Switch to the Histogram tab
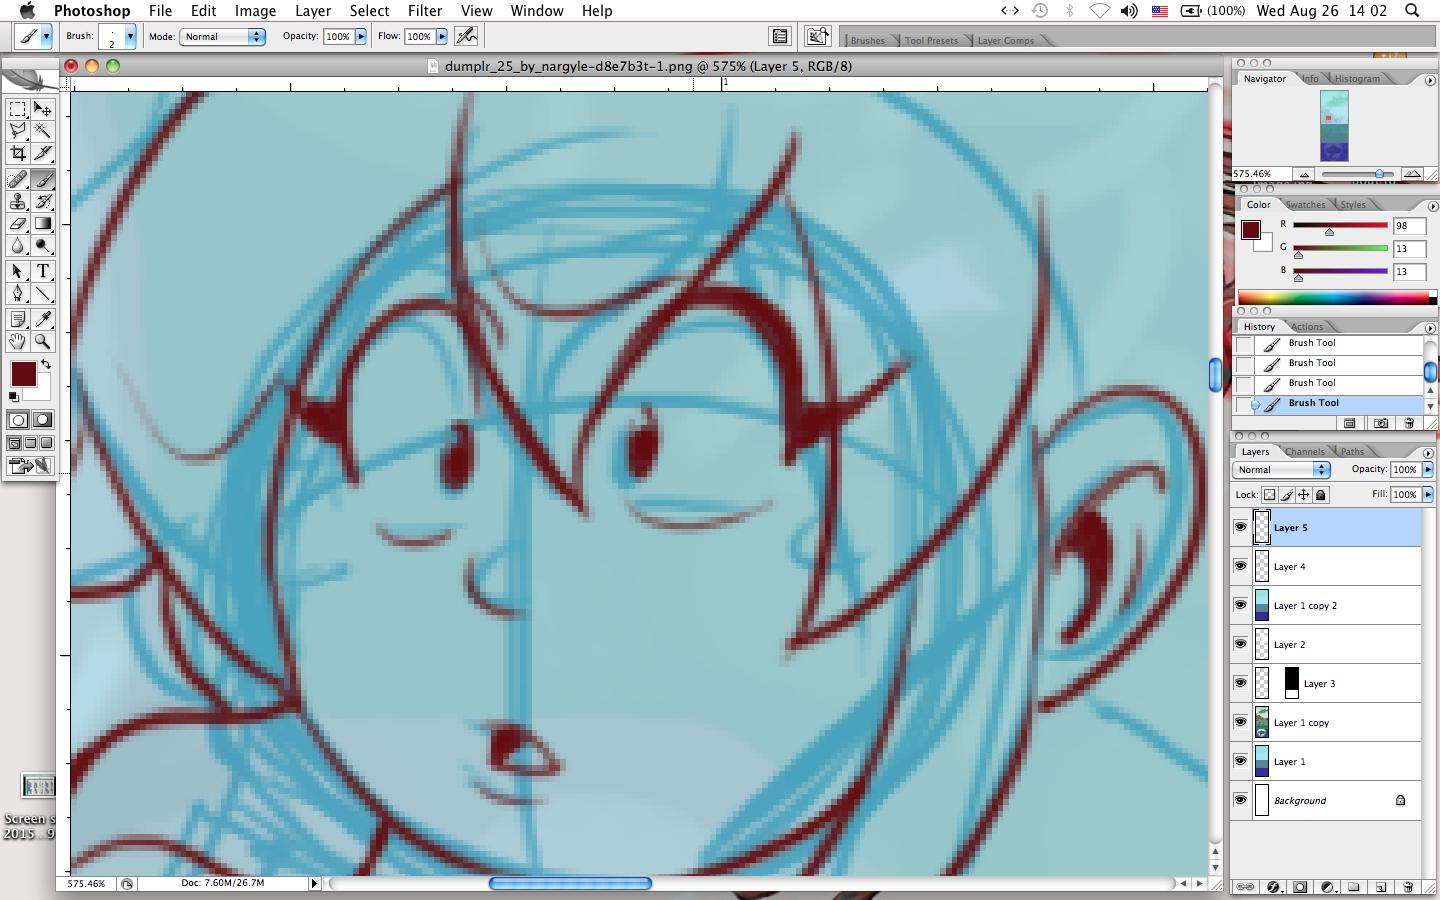 (1357, 79)
